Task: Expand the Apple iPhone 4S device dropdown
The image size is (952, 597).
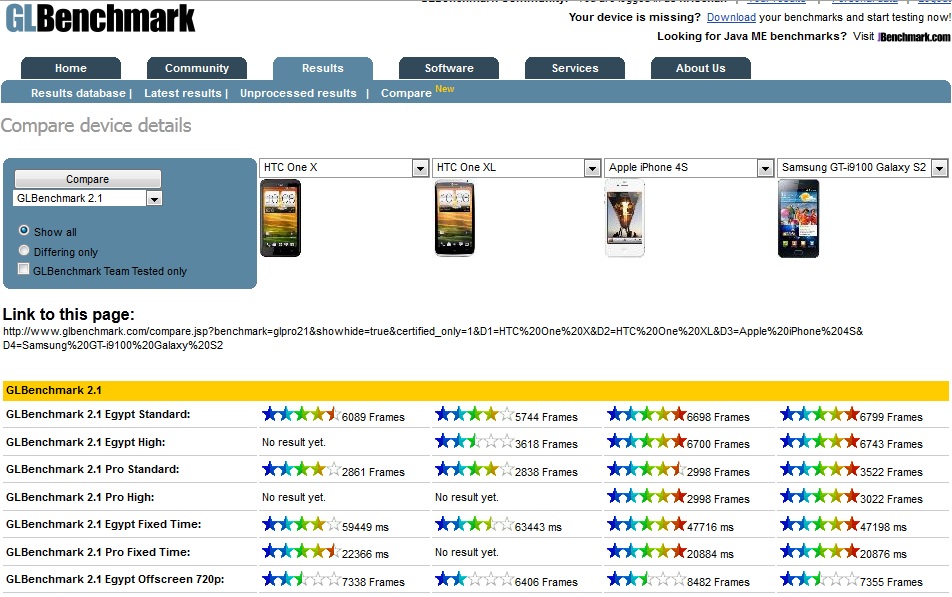Action: [x=765, y=168]
